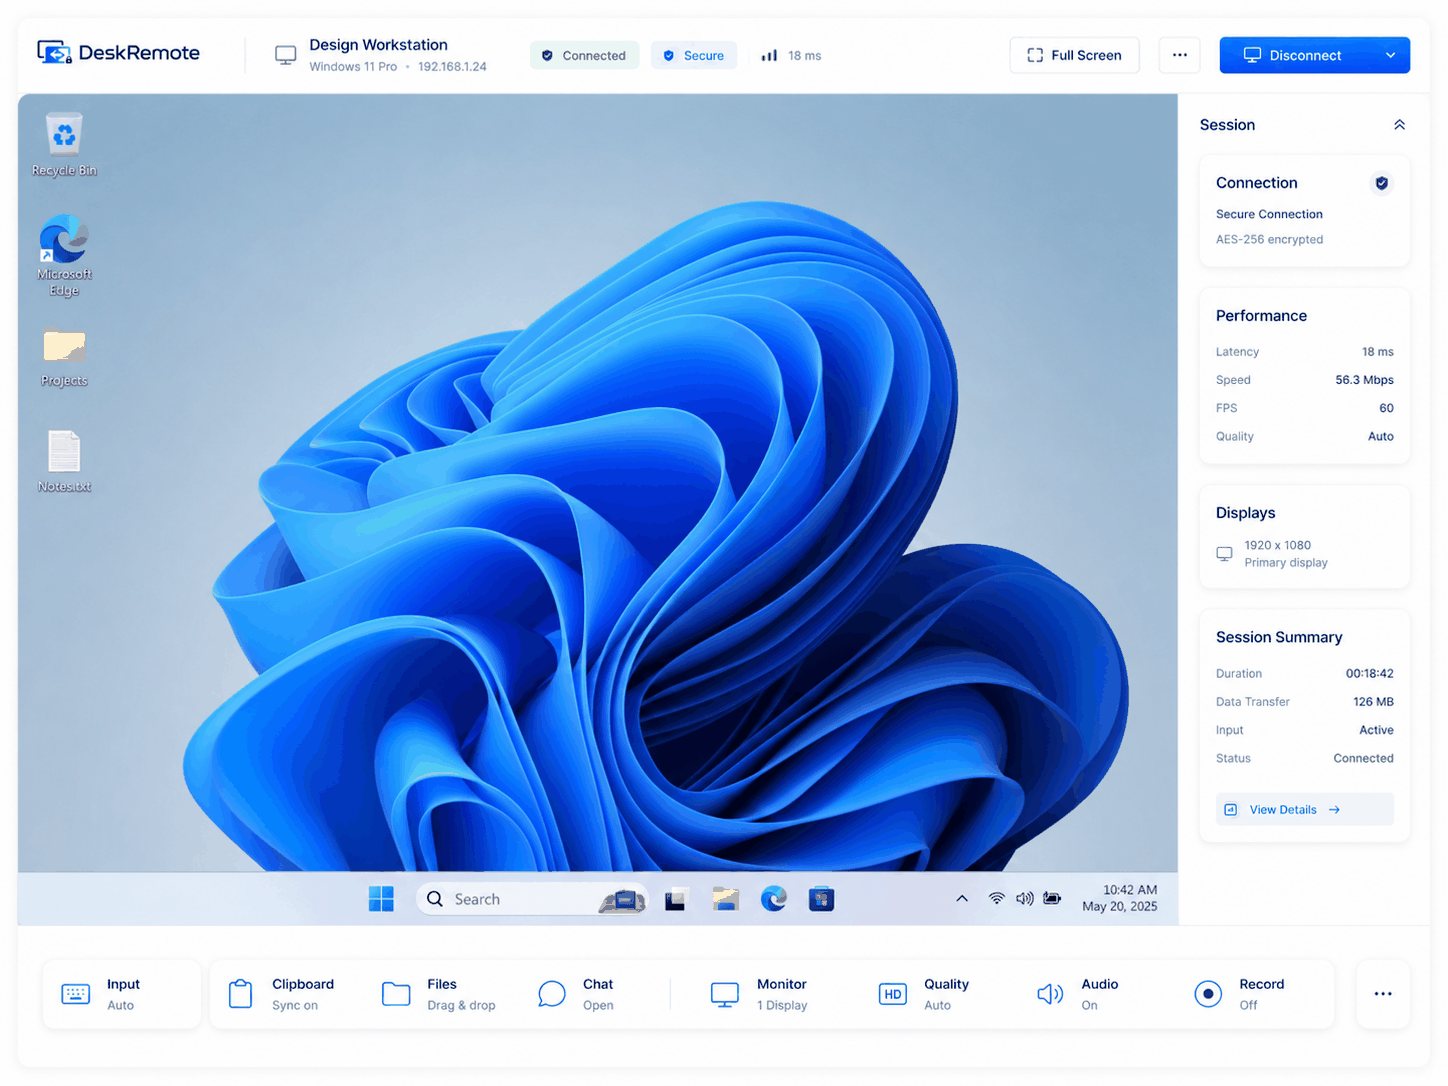Click the Connected status badge in header
This screenshot has height=1086, width=1448.
coord(585,56)
